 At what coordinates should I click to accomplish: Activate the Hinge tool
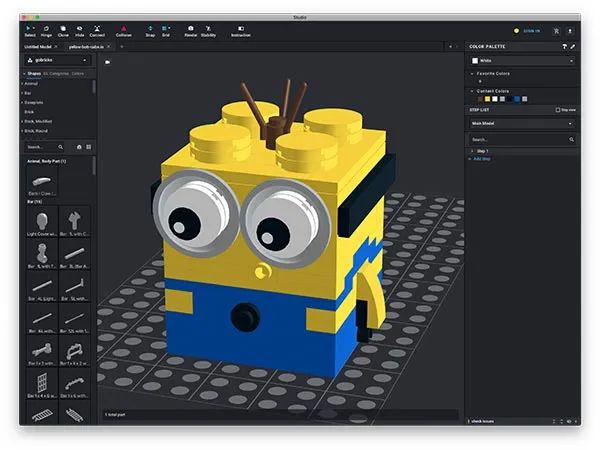pos(46,31)
